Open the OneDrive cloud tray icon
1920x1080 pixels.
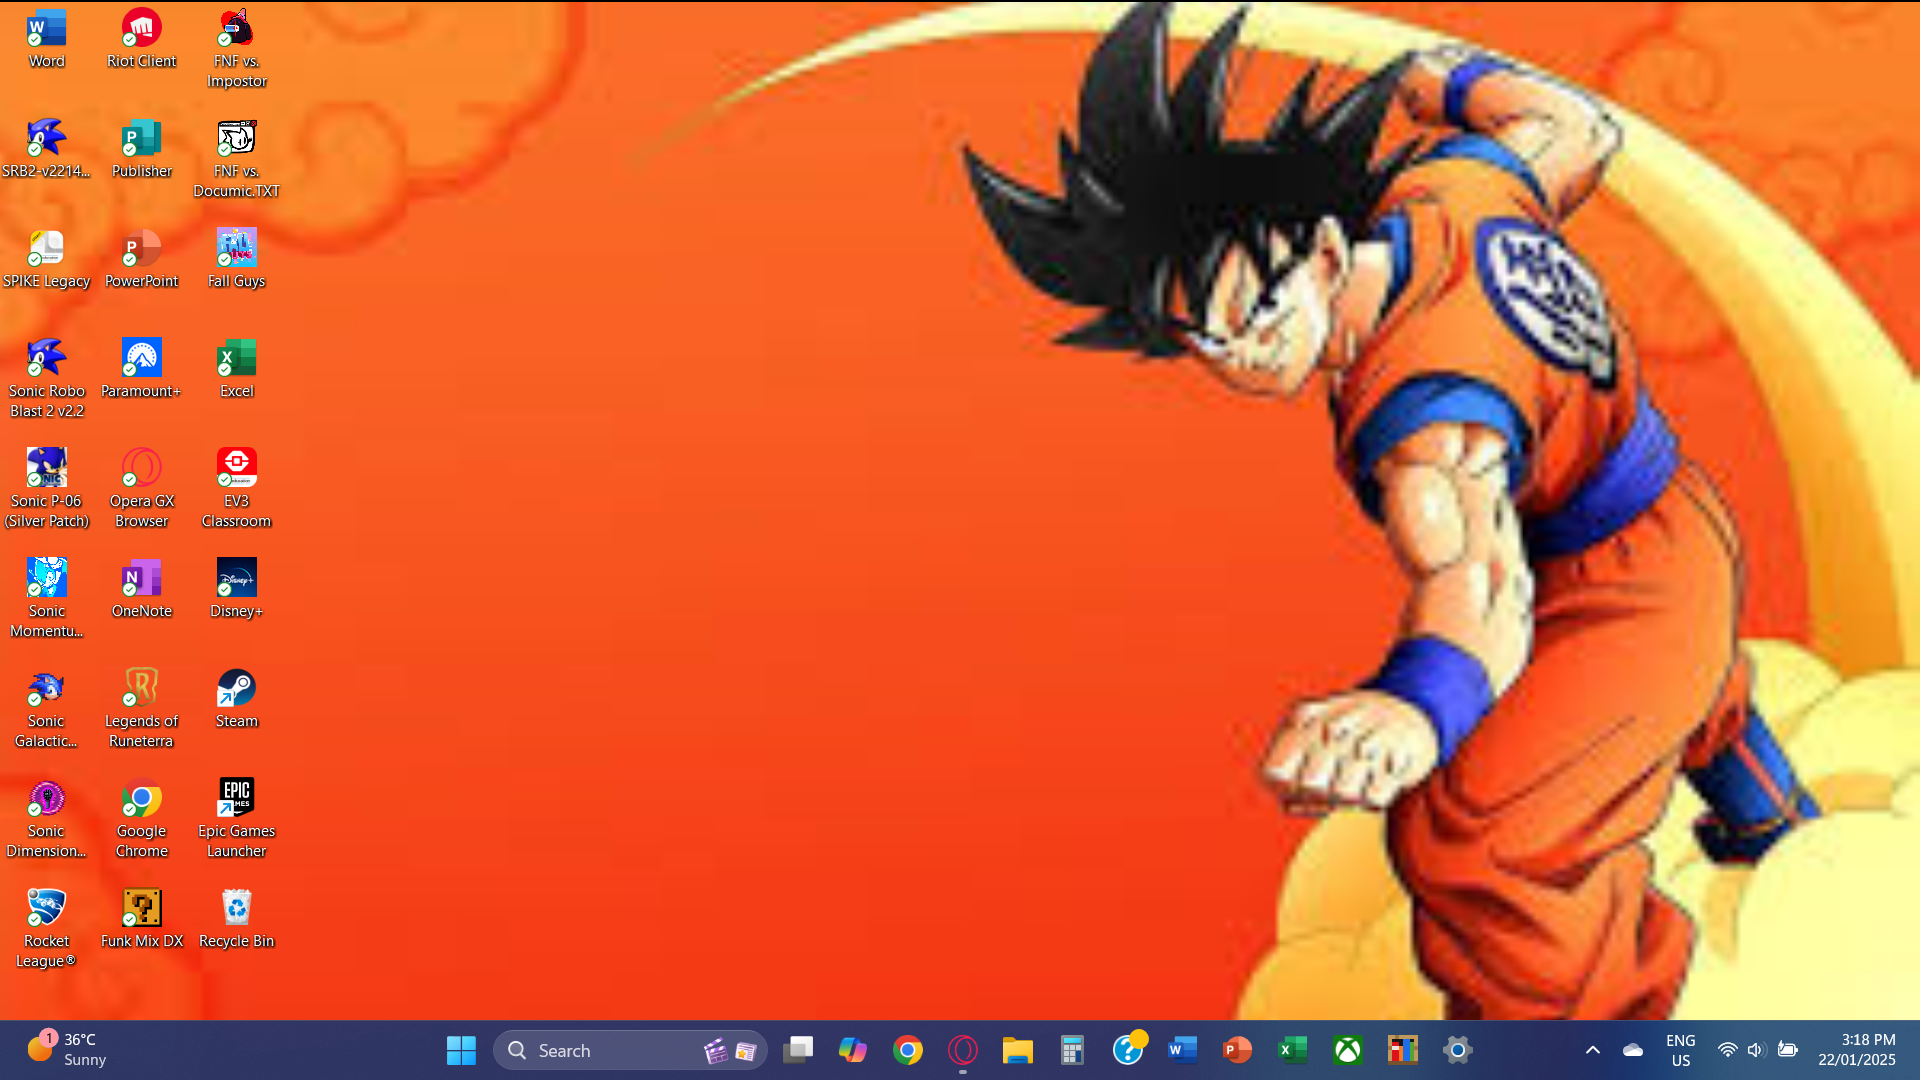[1633, 1050]
